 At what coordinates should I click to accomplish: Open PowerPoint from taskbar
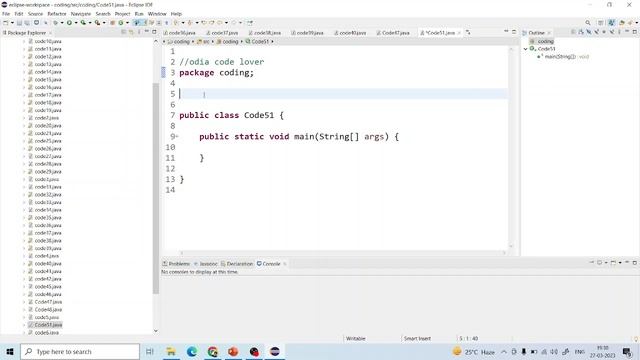[233, 351]
